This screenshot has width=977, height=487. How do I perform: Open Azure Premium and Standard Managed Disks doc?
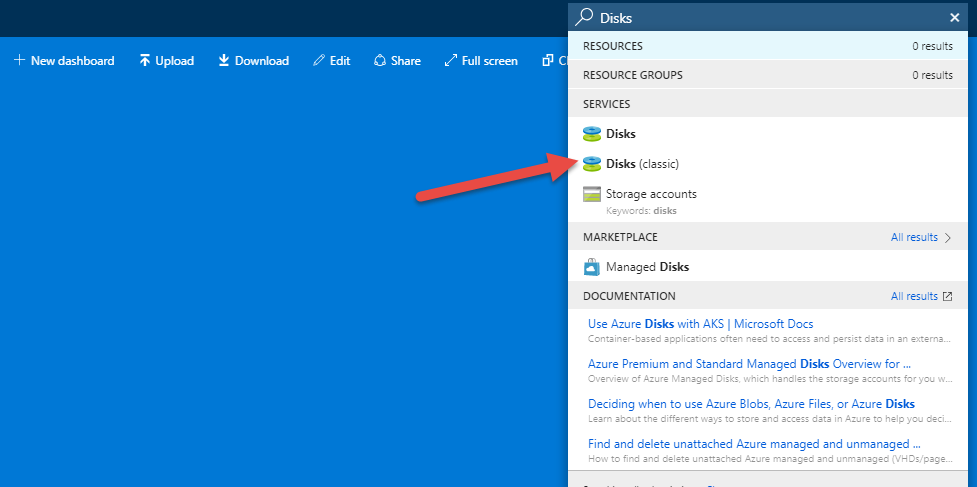pyautogui.click(x=750, y=364)
